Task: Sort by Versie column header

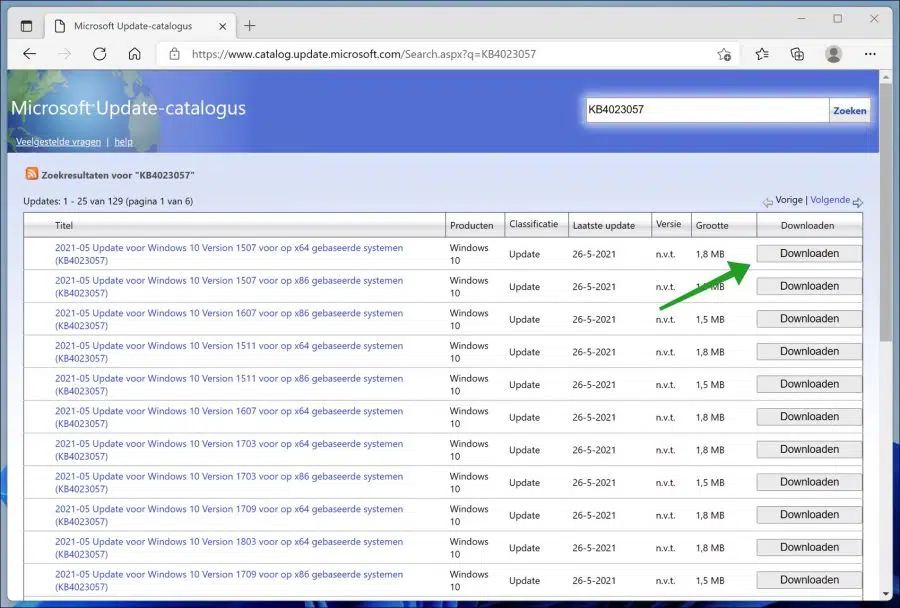Action: [669, 224]
